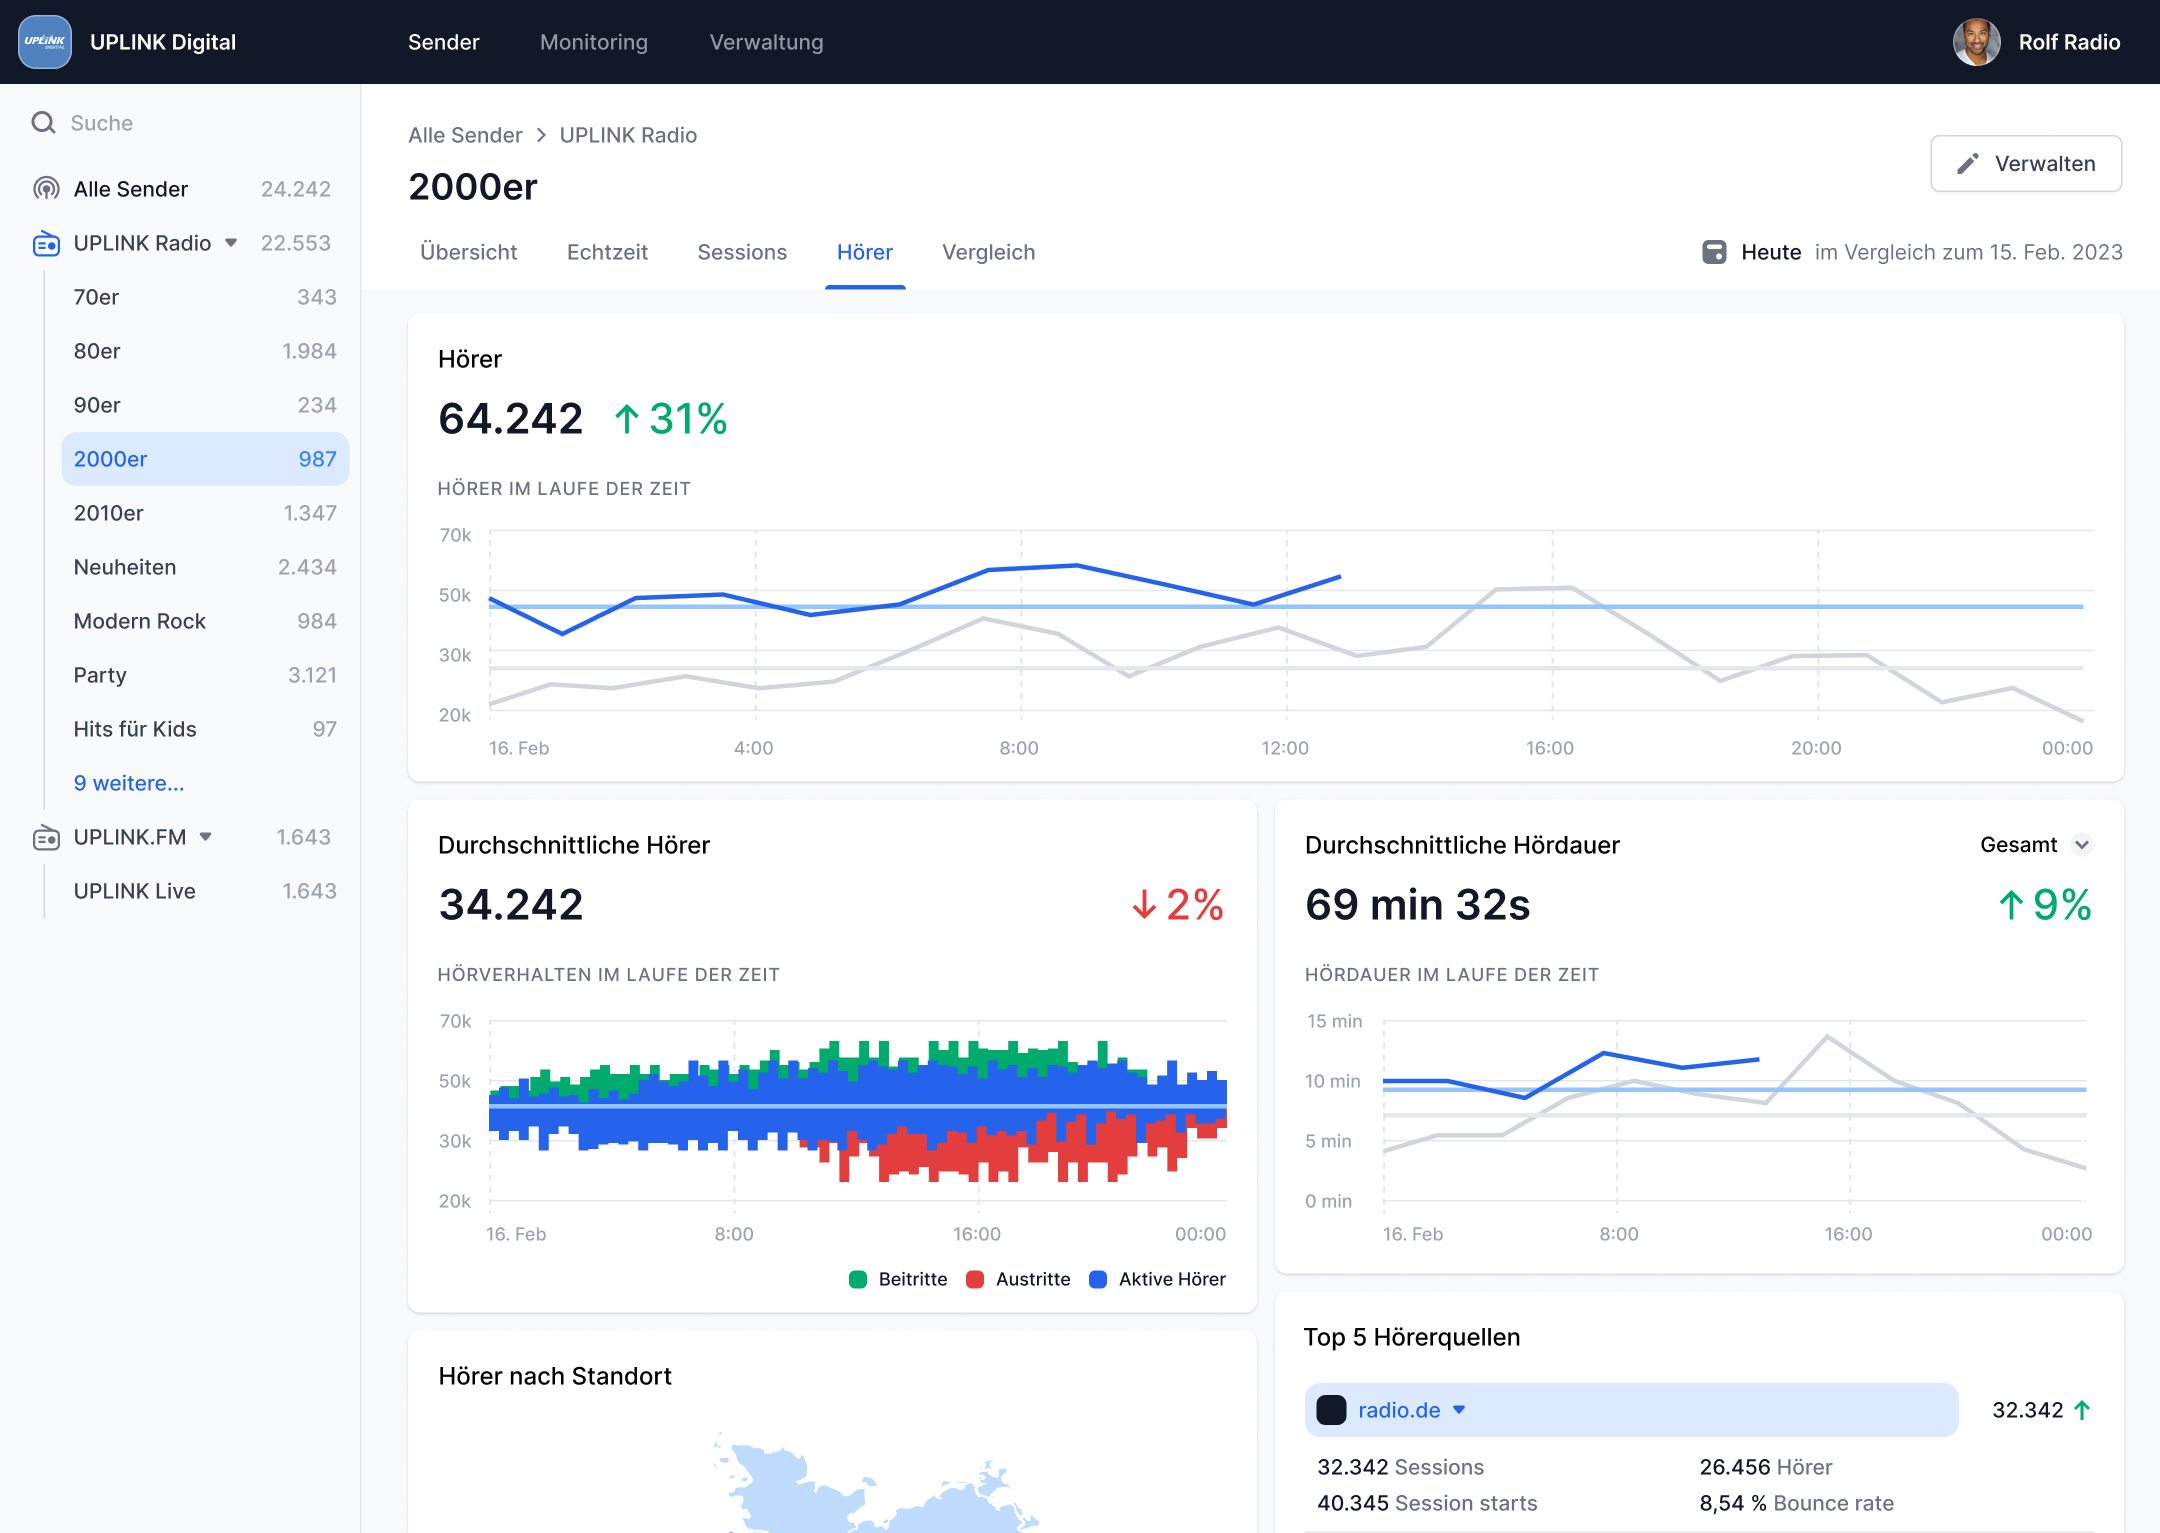Click the UPLINK Digital logo icon
This screenshot has width=2160, height=1533.
(45, 42)
